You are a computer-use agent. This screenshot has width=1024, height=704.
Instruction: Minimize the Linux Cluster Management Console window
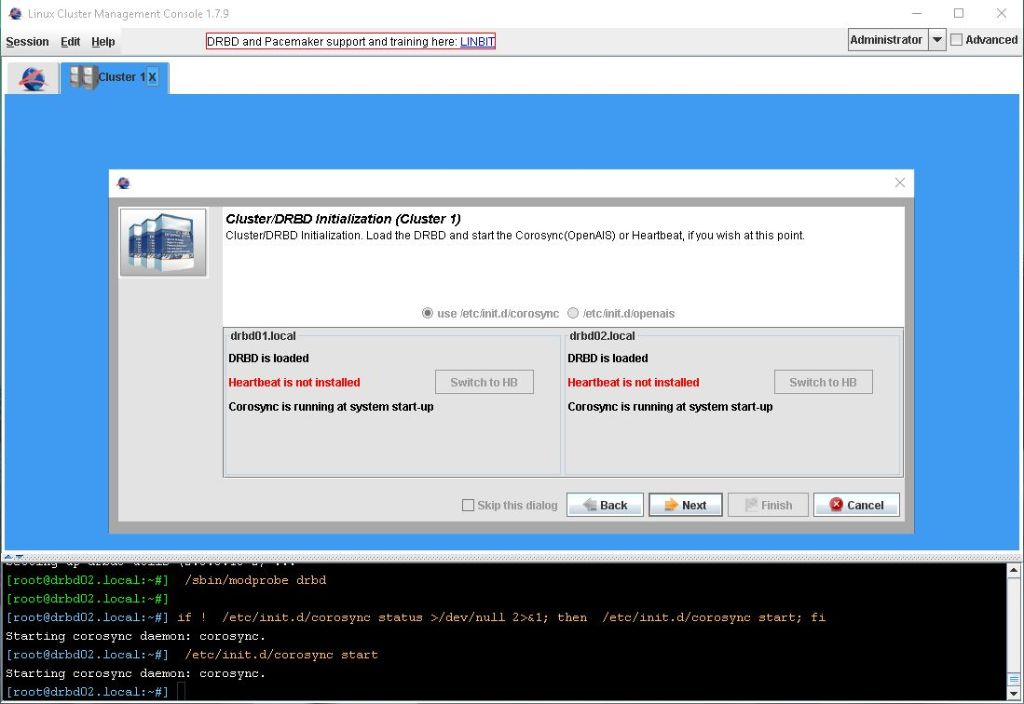pyautogui.click(x=917, y=13)
